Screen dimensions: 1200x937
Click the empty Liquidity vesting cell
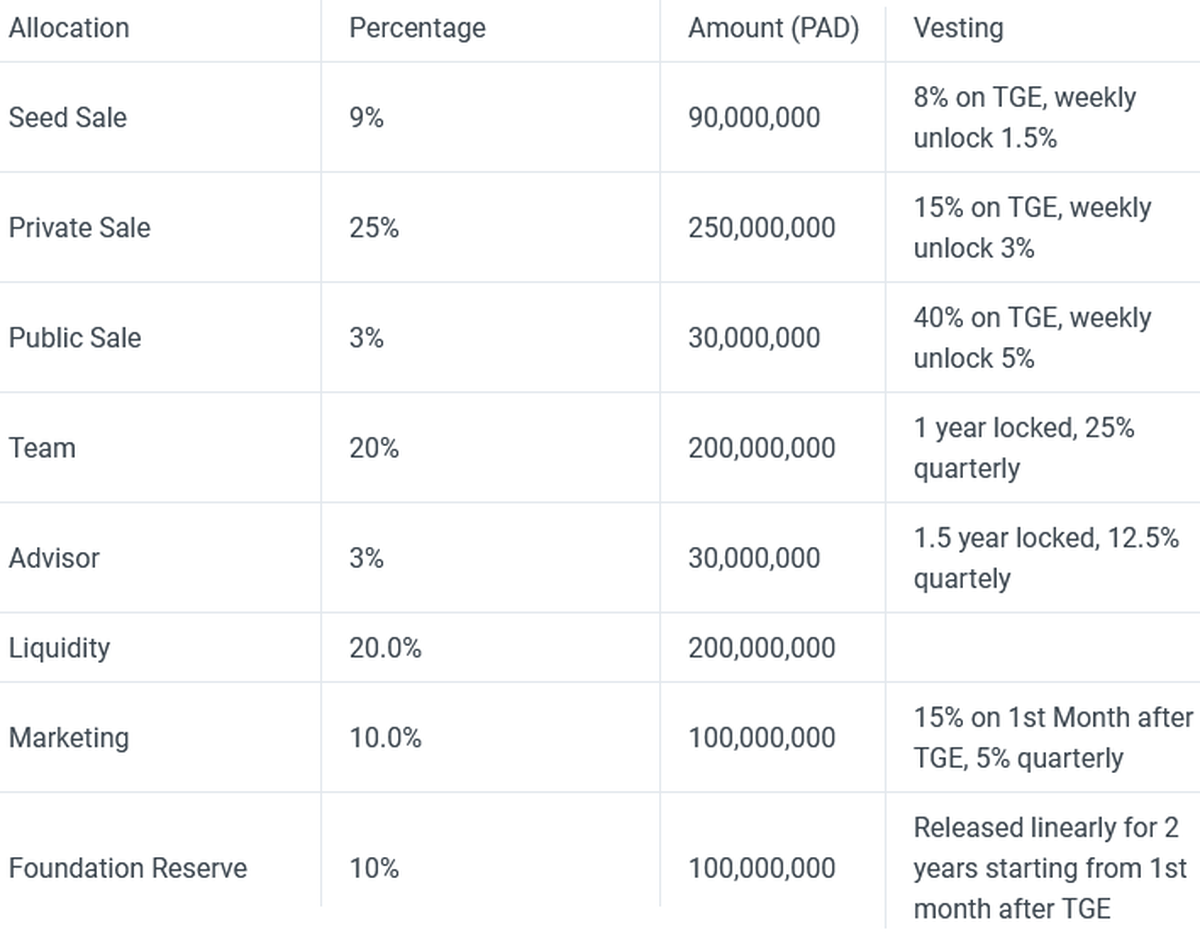(x=1040, y=648)
